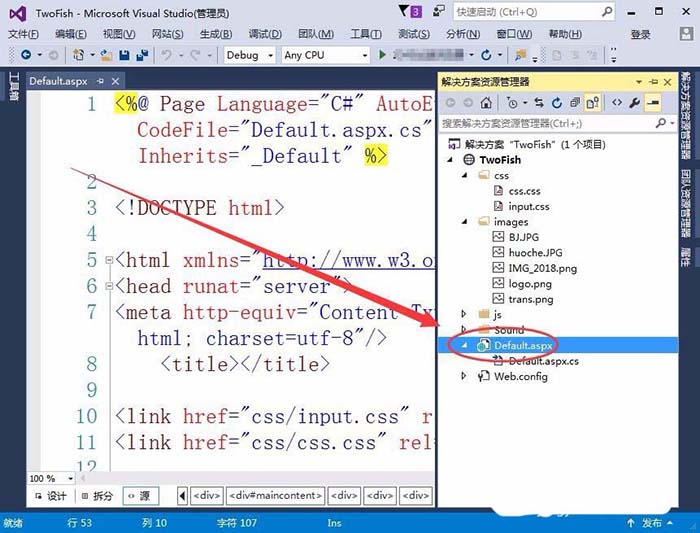Click the Solution Explorer search box
The width and height of the screenshot is (700, 533).
coord(557,123)
